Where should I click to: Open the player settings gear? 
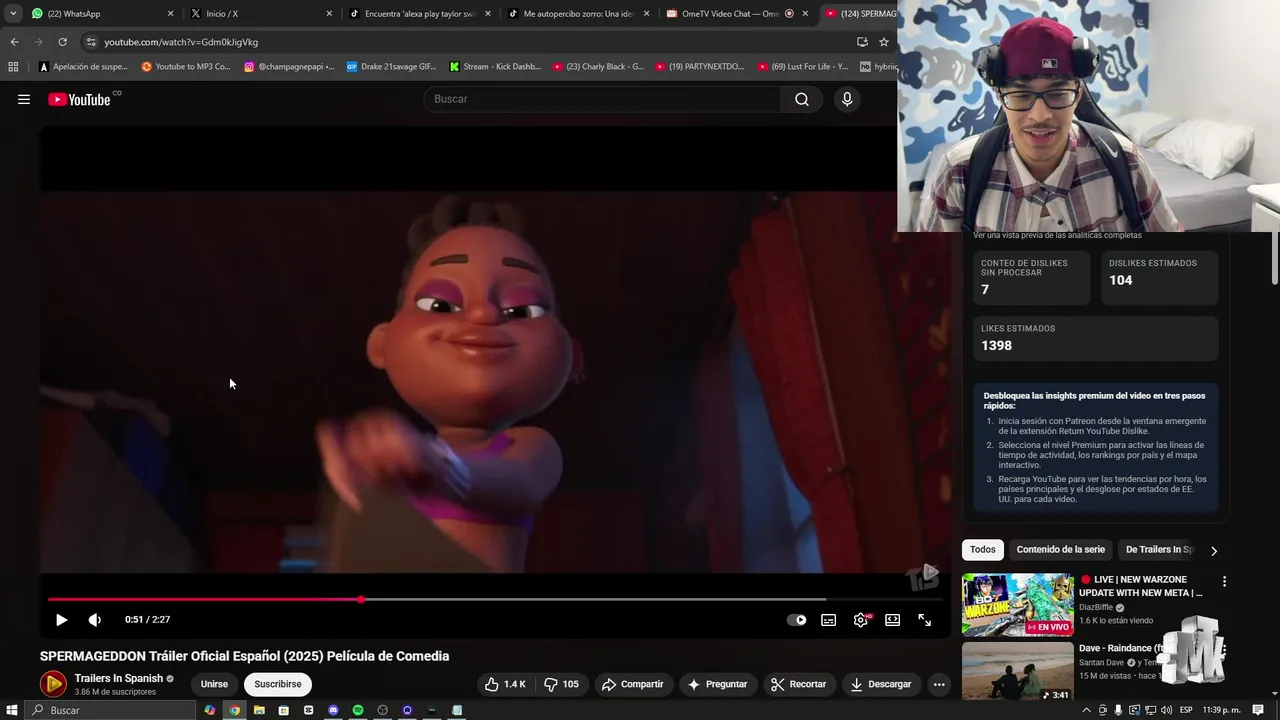tap(861, 620)
